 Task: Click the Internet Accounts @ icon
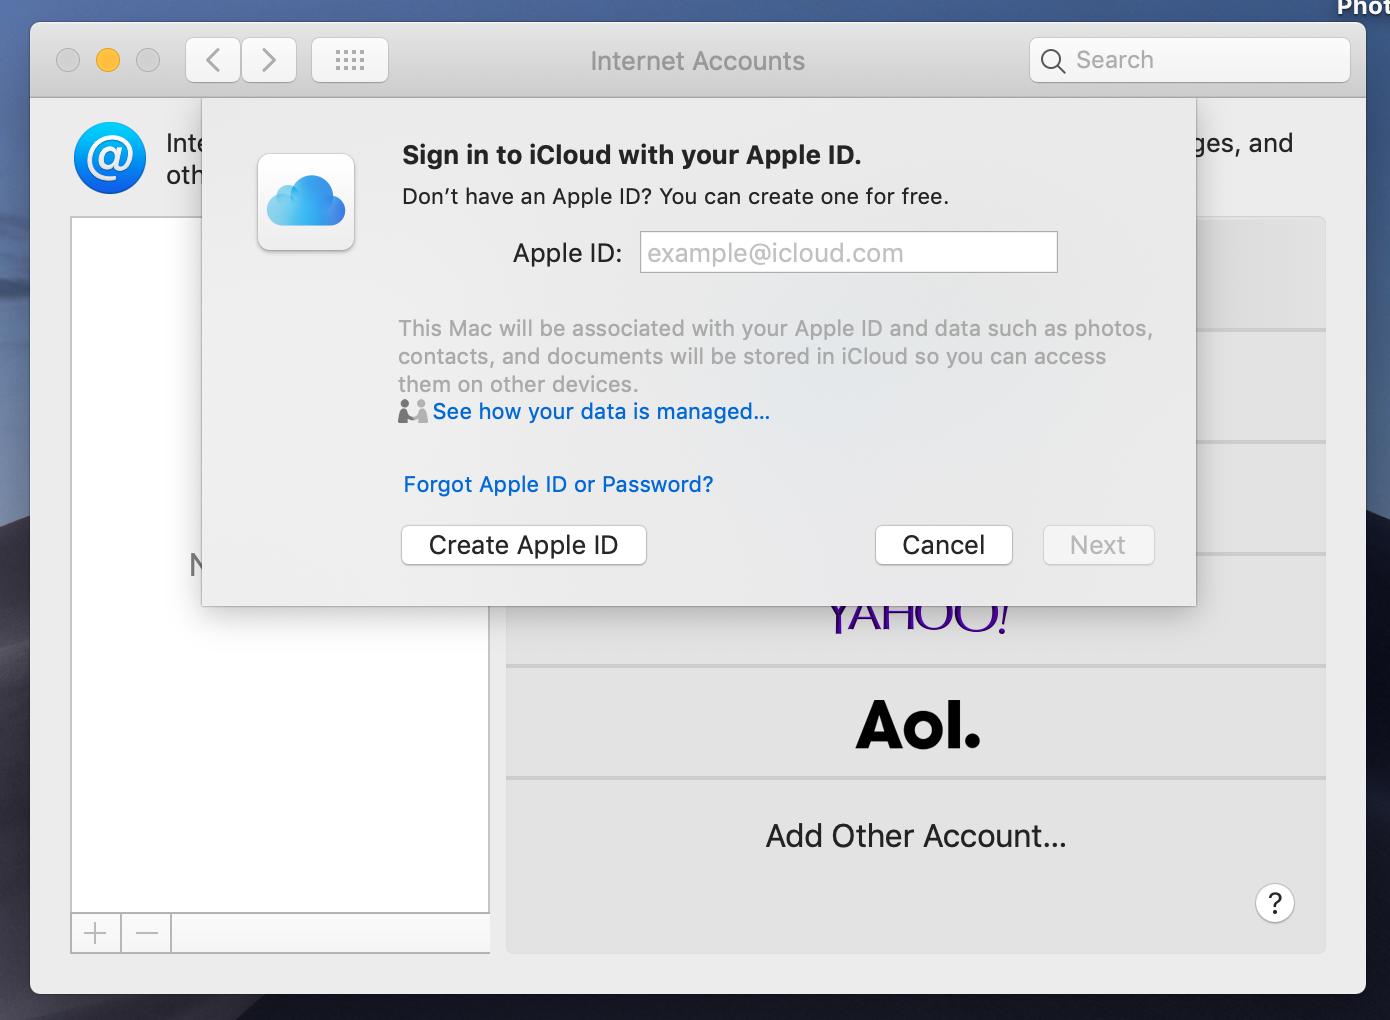pyautogui.click(x=110, y=158)
